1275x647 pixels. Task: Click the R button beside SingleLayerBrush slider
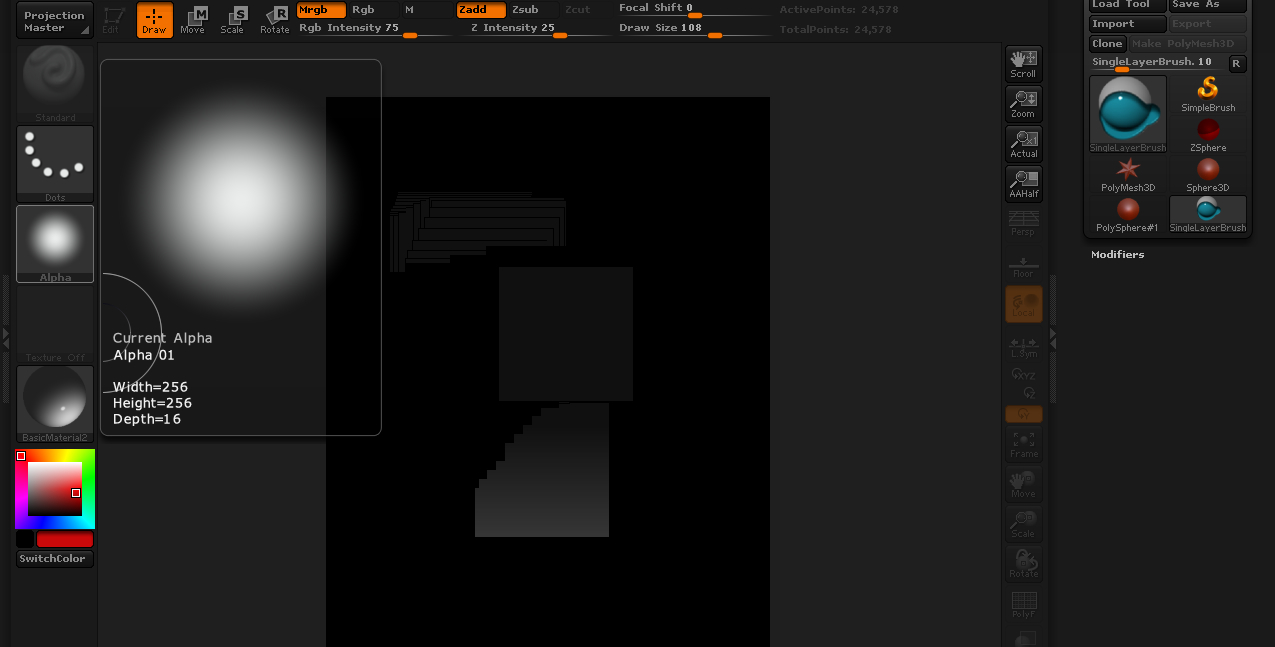[1237, 64]
